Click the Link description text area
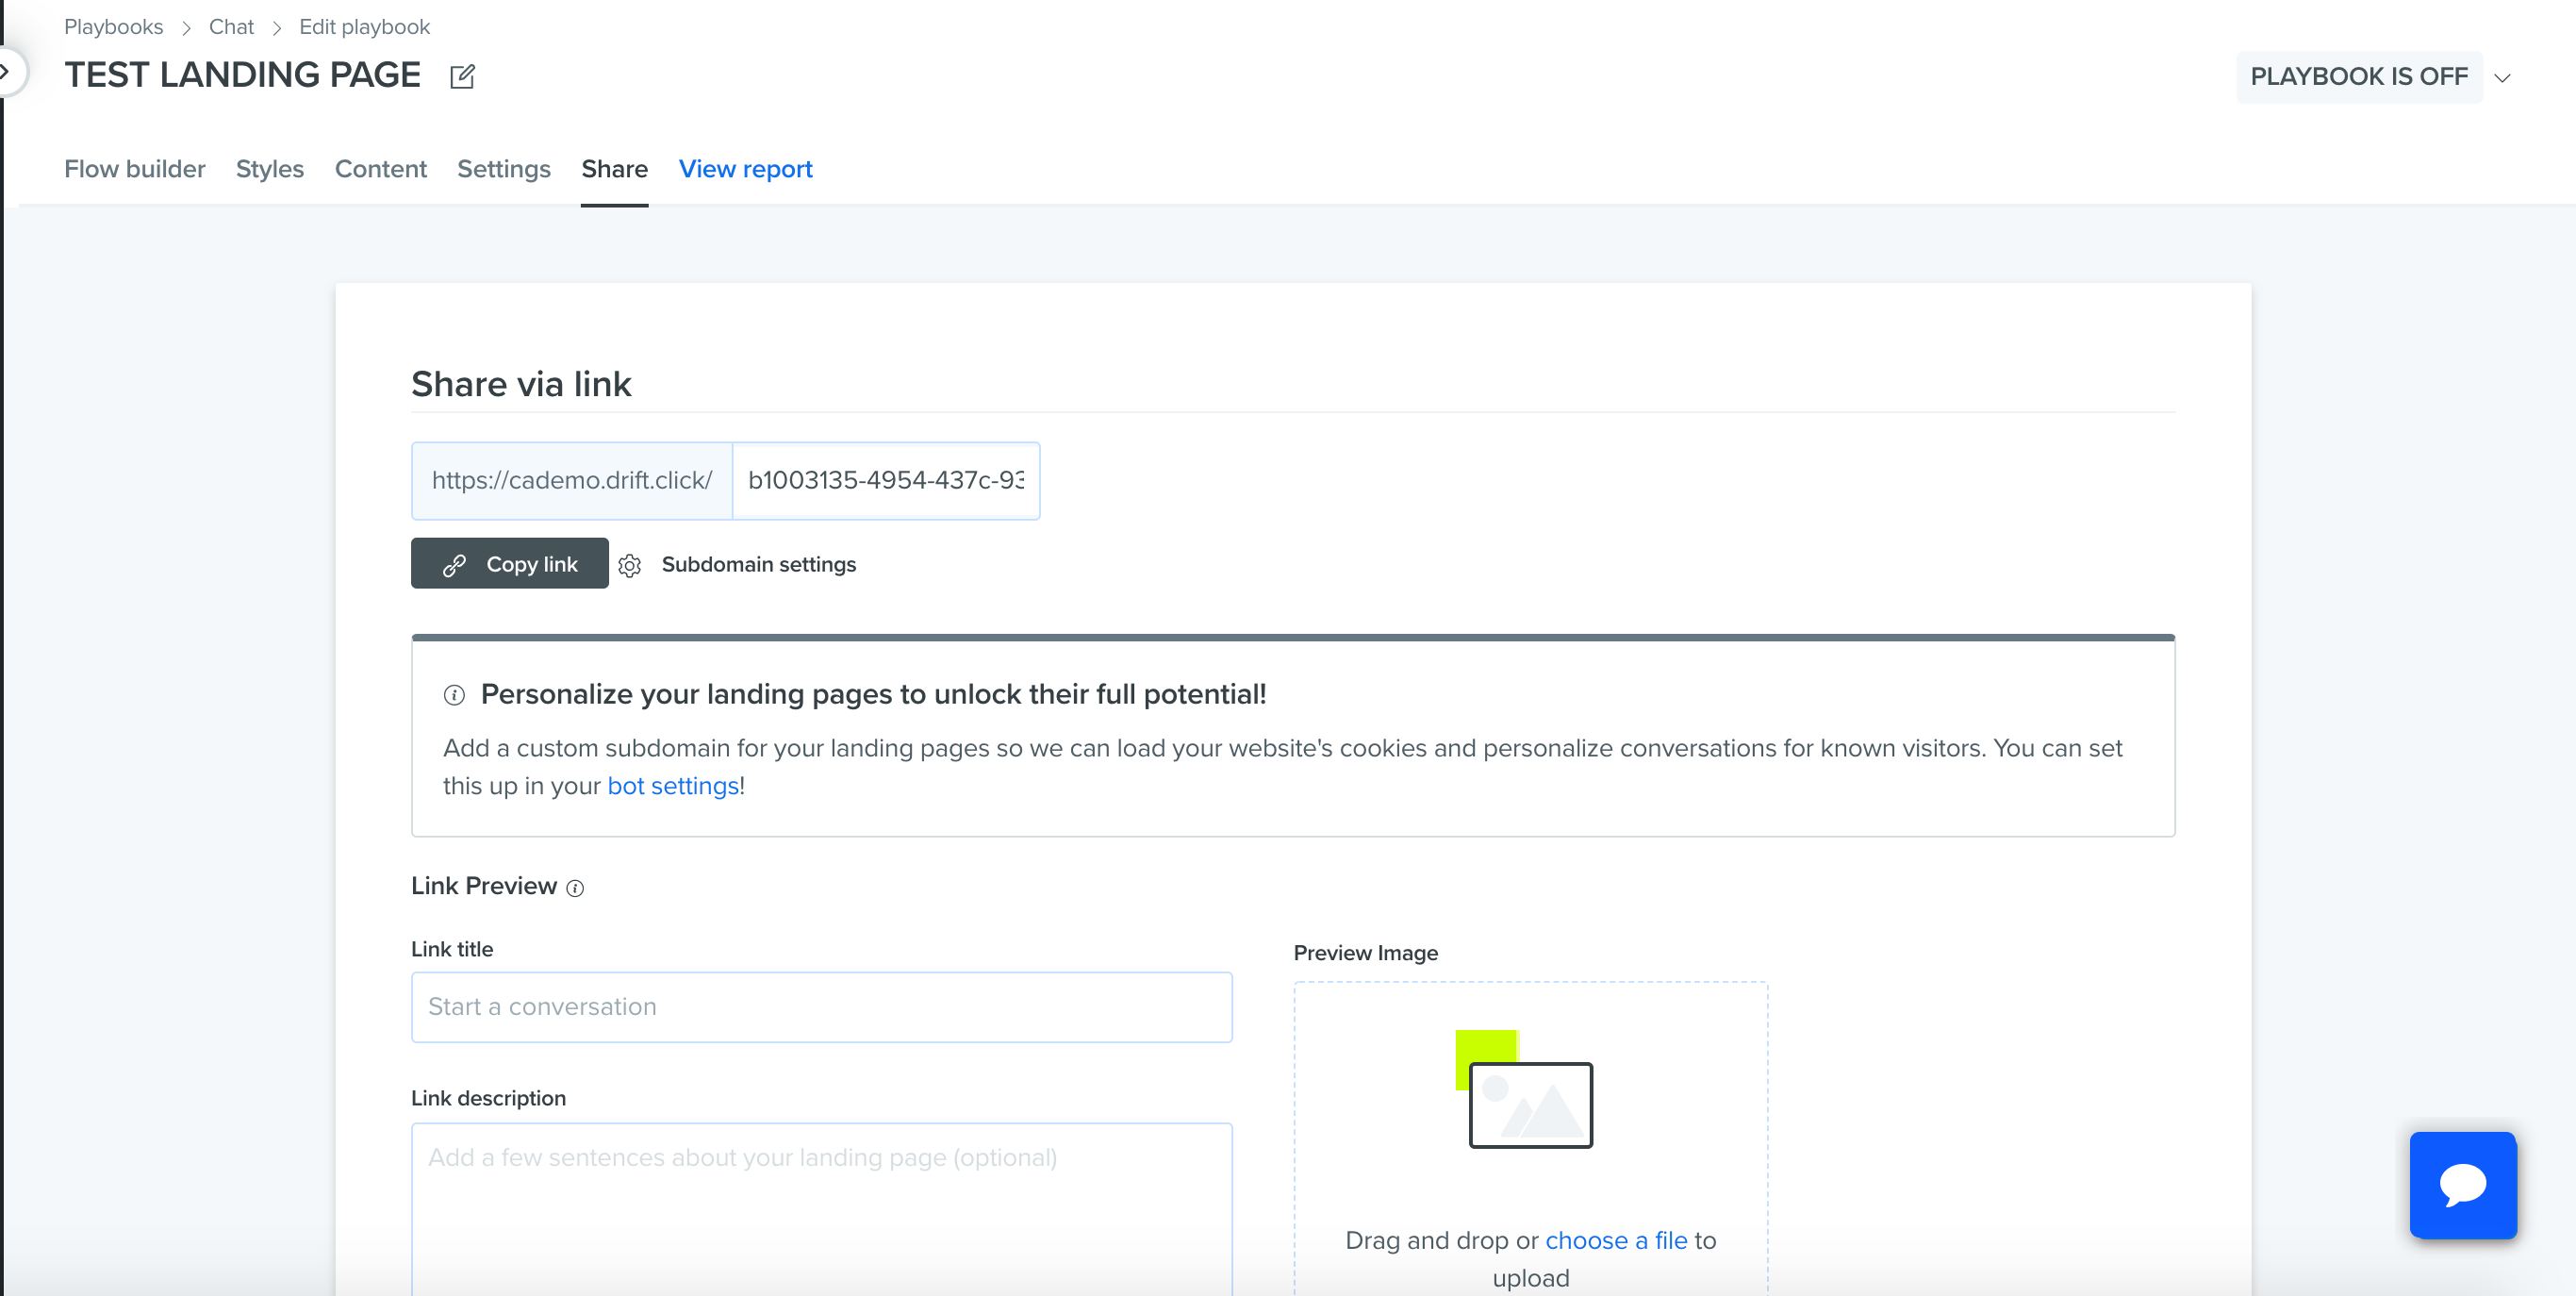The height and width of the screenshot is (1296, 2576). coord(822,1208)
